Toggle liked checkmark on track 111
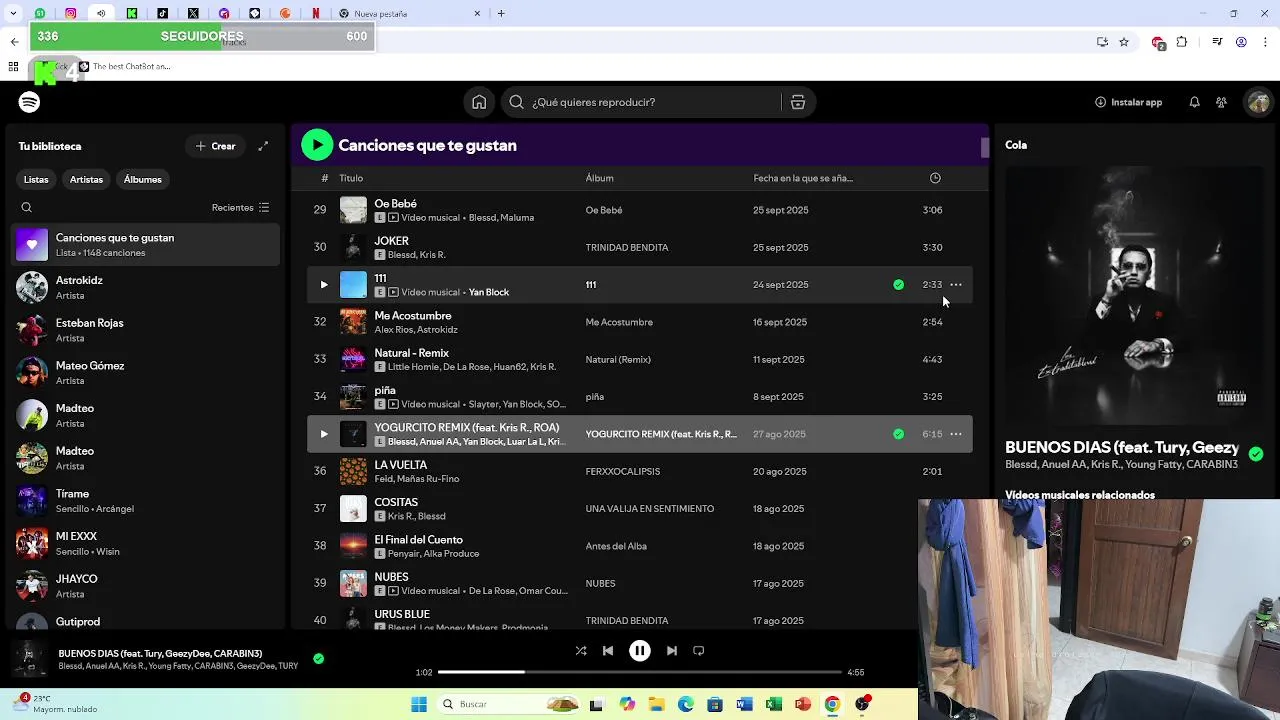The width and height of the screenshot is (1280, 720). pyautogui.click(x=898, y=285)
